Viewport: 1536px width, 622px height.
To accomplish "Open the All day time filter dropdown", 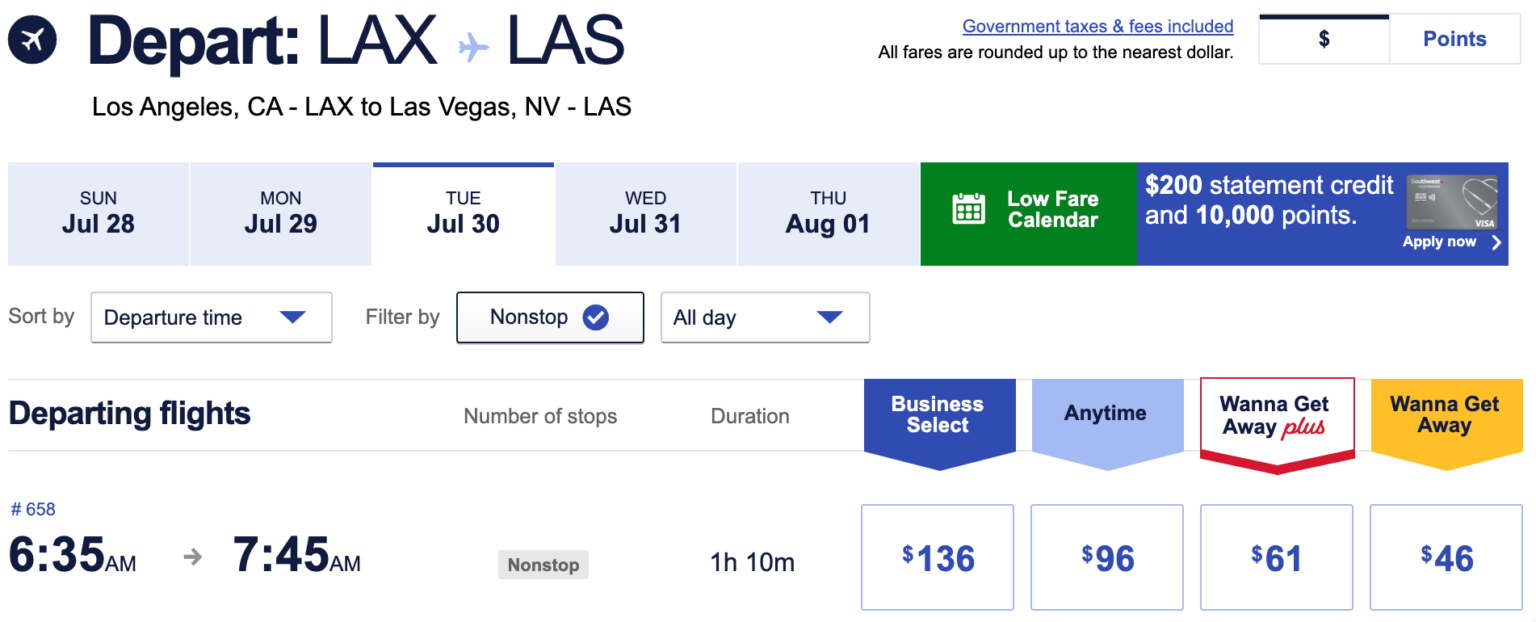I will pyautogui.click(x=765, y=317).
